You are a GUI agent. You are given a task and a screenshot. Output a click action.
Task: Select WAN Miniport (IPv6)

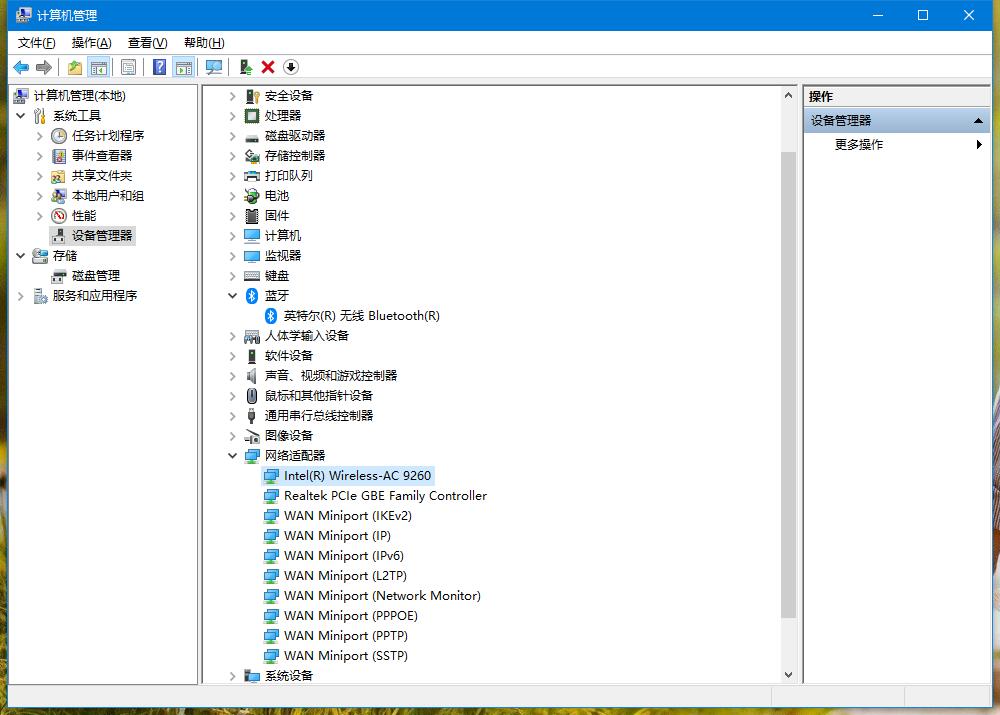(x=344, y=556)
